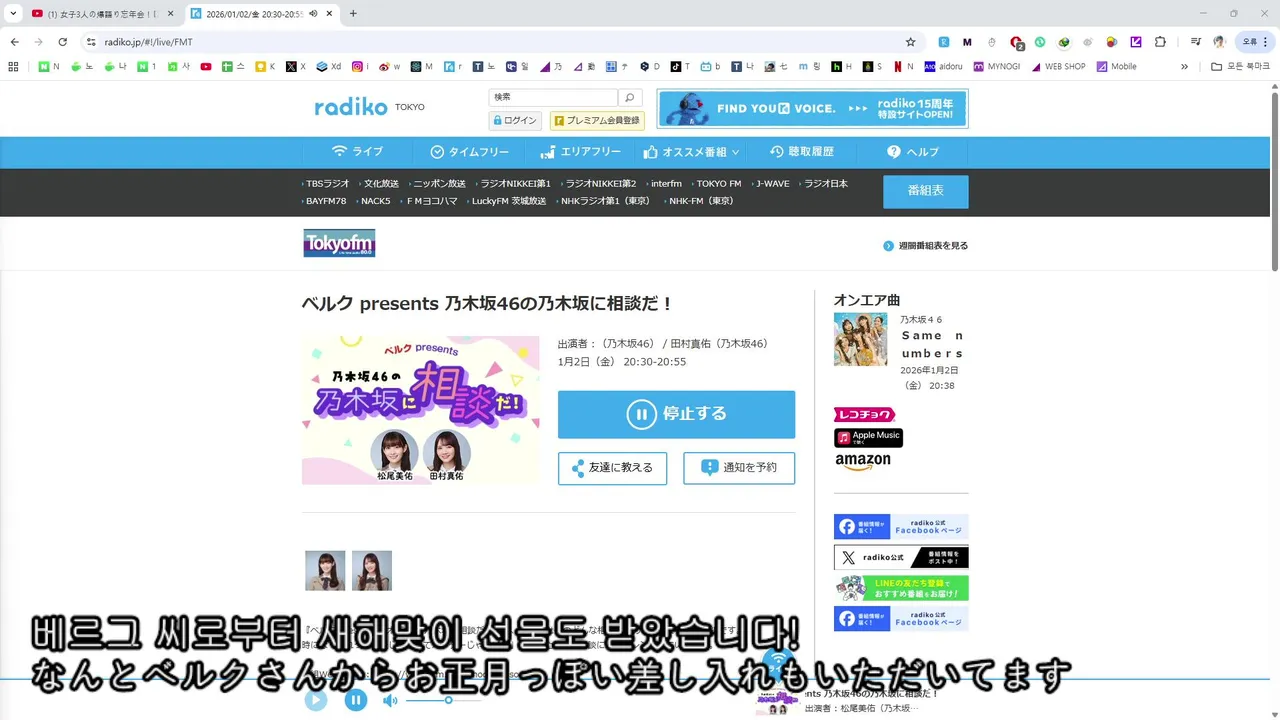Open the レコチョク store link
This screenshot has height=720, width=1280.
pos(864,415)
